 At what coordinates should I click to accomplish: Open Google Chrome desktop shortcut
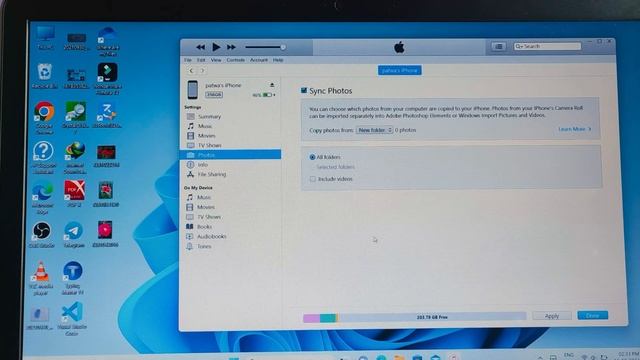pyautogui.click(x=44, y=118)
